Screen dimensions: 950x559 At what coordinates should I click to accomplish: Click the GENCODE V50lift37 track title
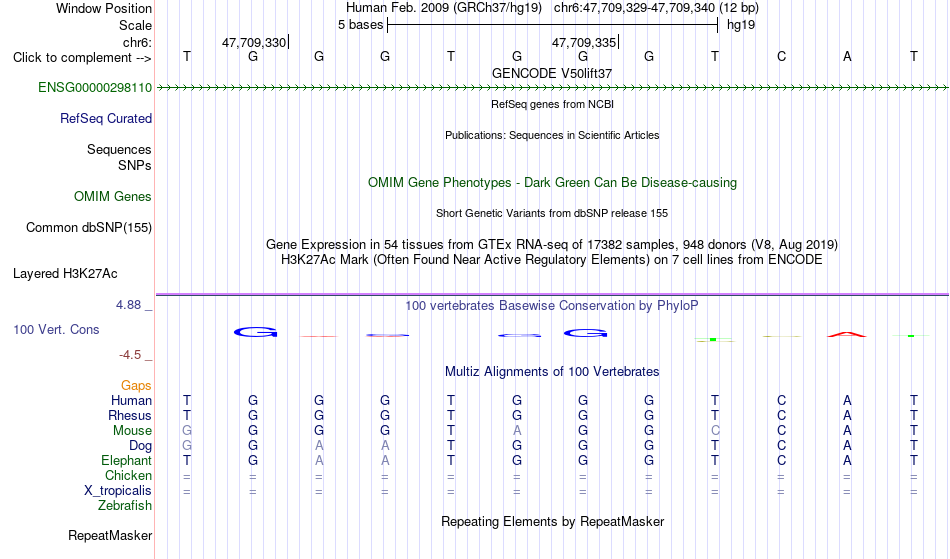pos(552,73)
